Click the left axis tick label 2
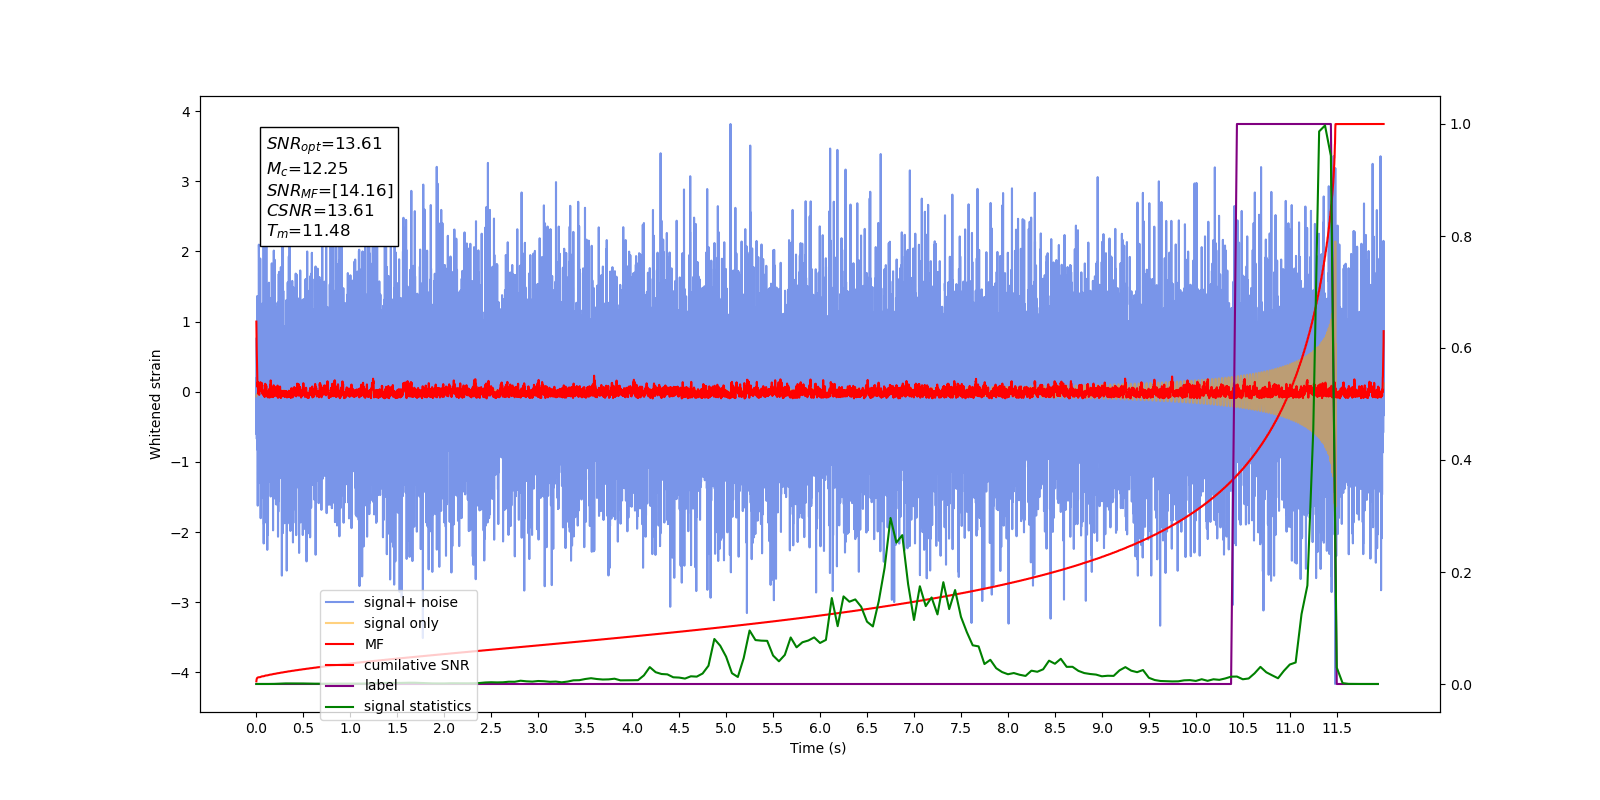 [x=186, y=252]
